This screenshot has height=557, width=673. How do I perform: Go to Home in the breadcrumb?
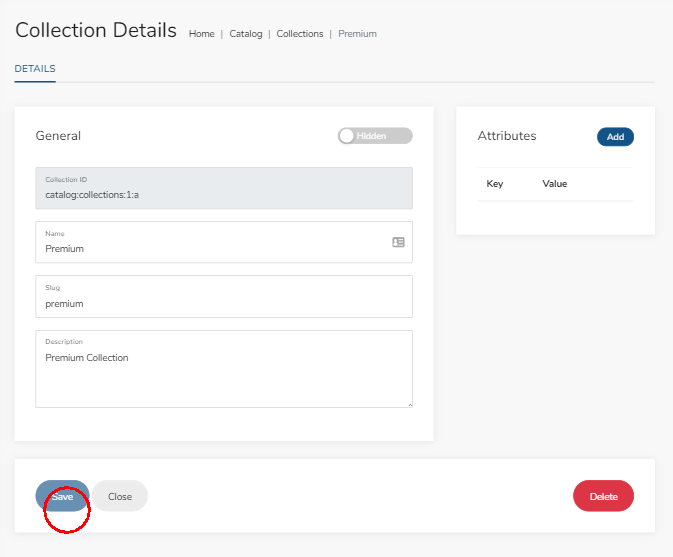point(202,34)
